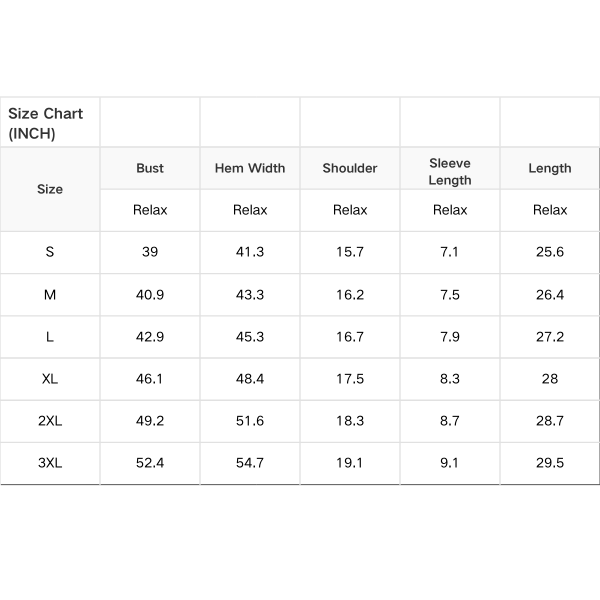Click the 3XL size row label
600x600 pixels.
tap(50, 463)
